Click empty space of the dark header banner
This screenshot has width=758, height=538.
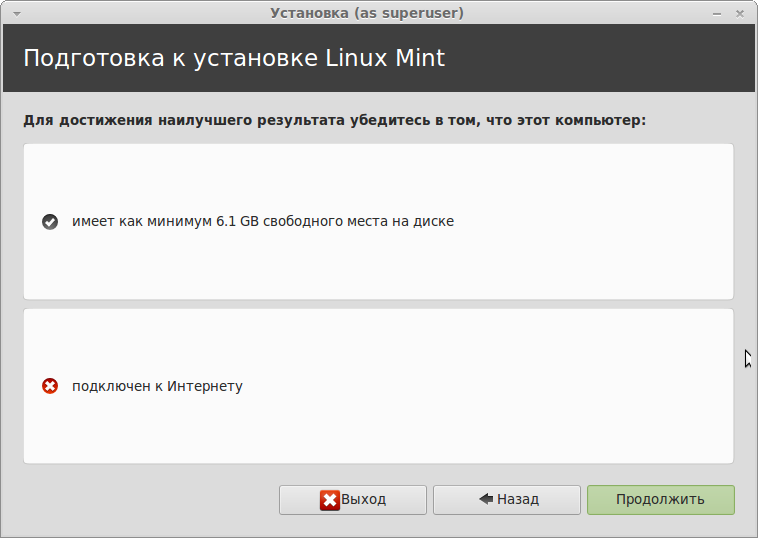(x=600, y=57)
